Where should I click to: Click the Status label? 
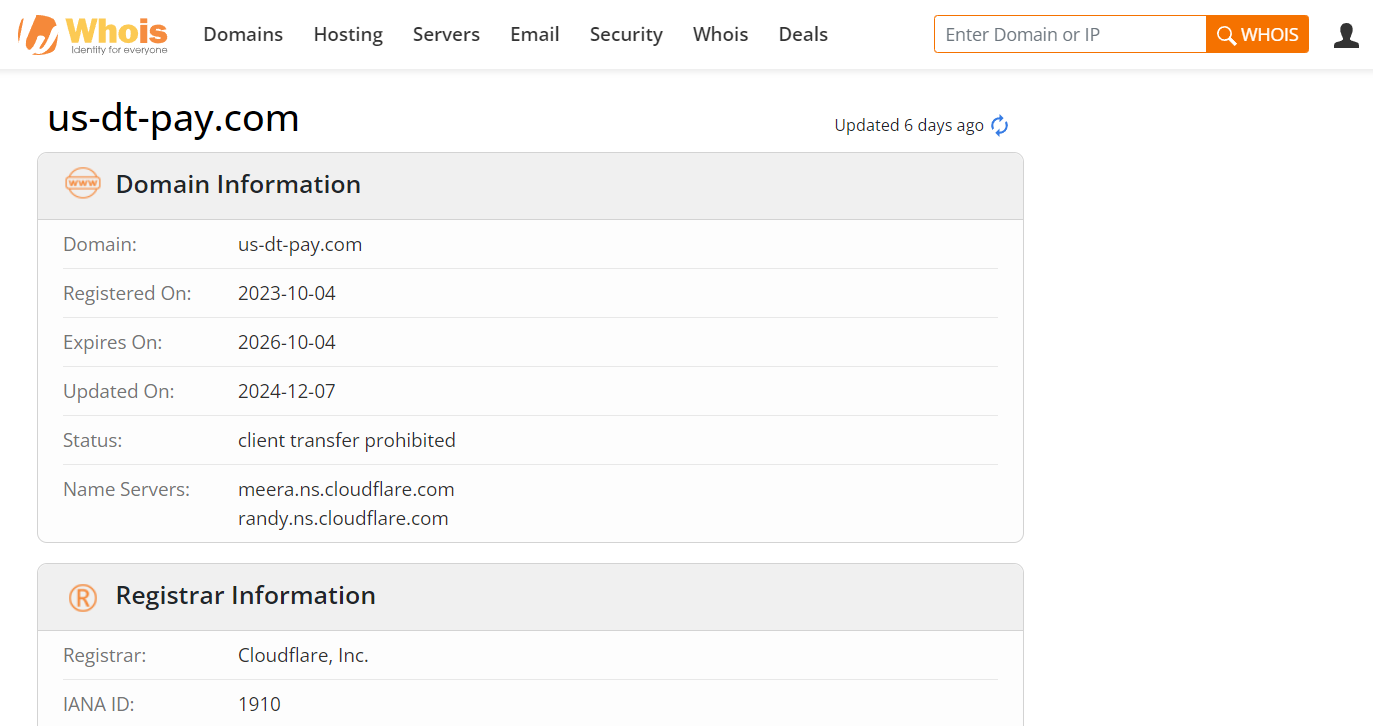pyautogui.click(x=92, y=440)
